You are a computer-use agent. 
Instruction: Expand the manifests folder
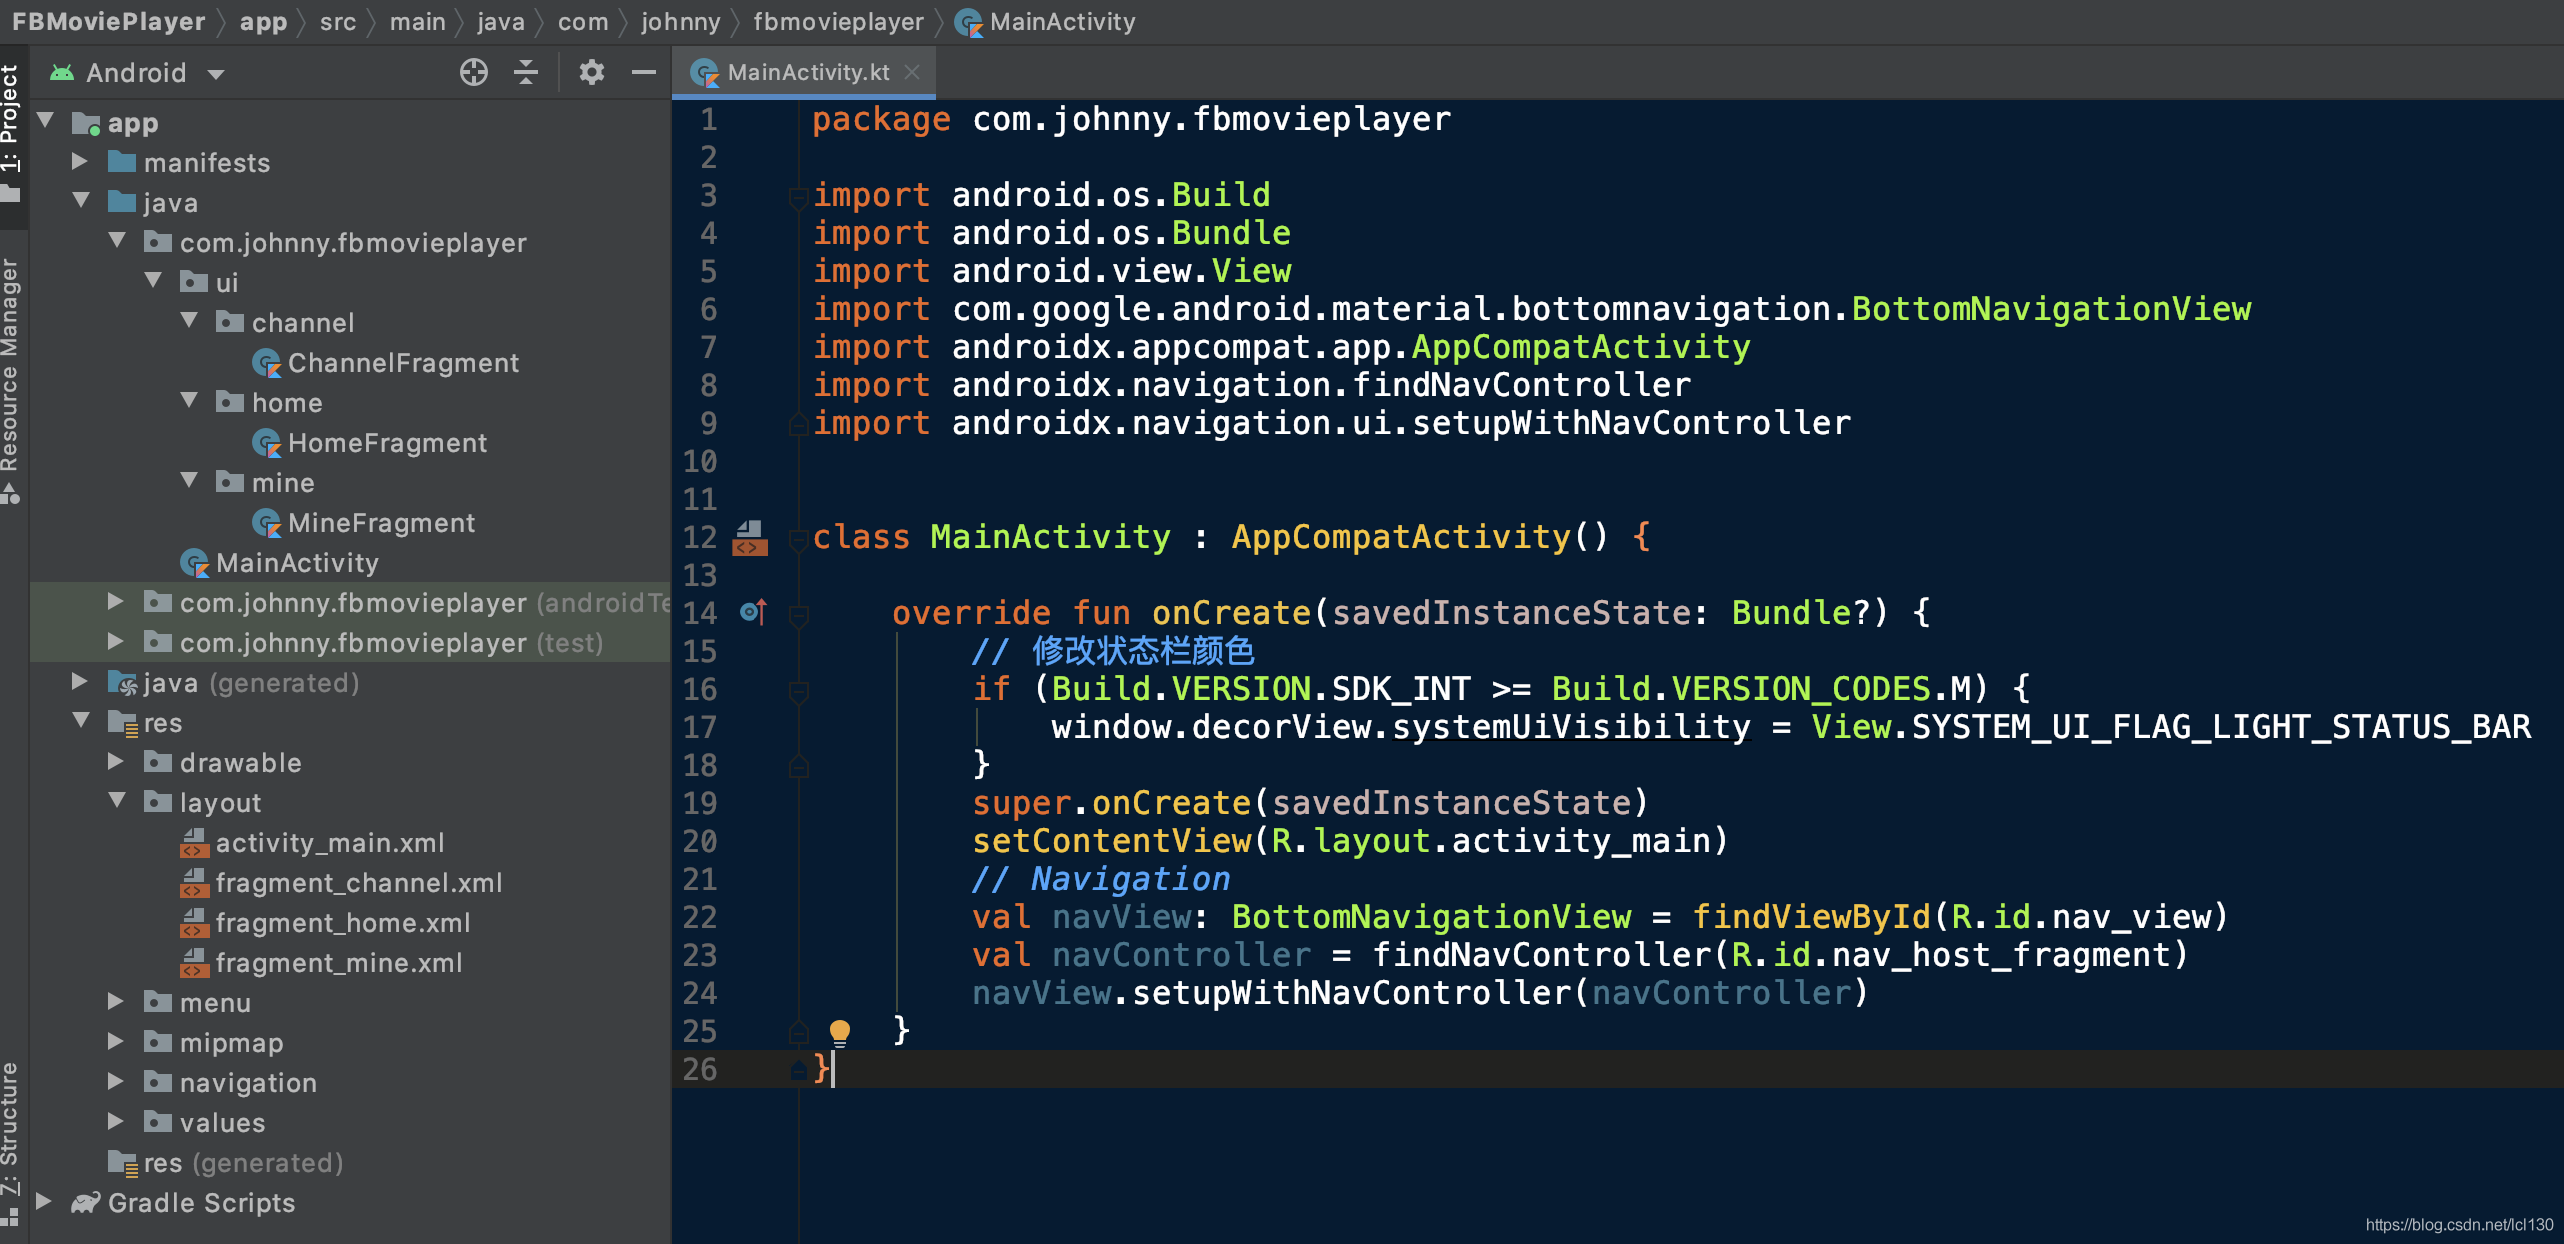tap(80, 162)
